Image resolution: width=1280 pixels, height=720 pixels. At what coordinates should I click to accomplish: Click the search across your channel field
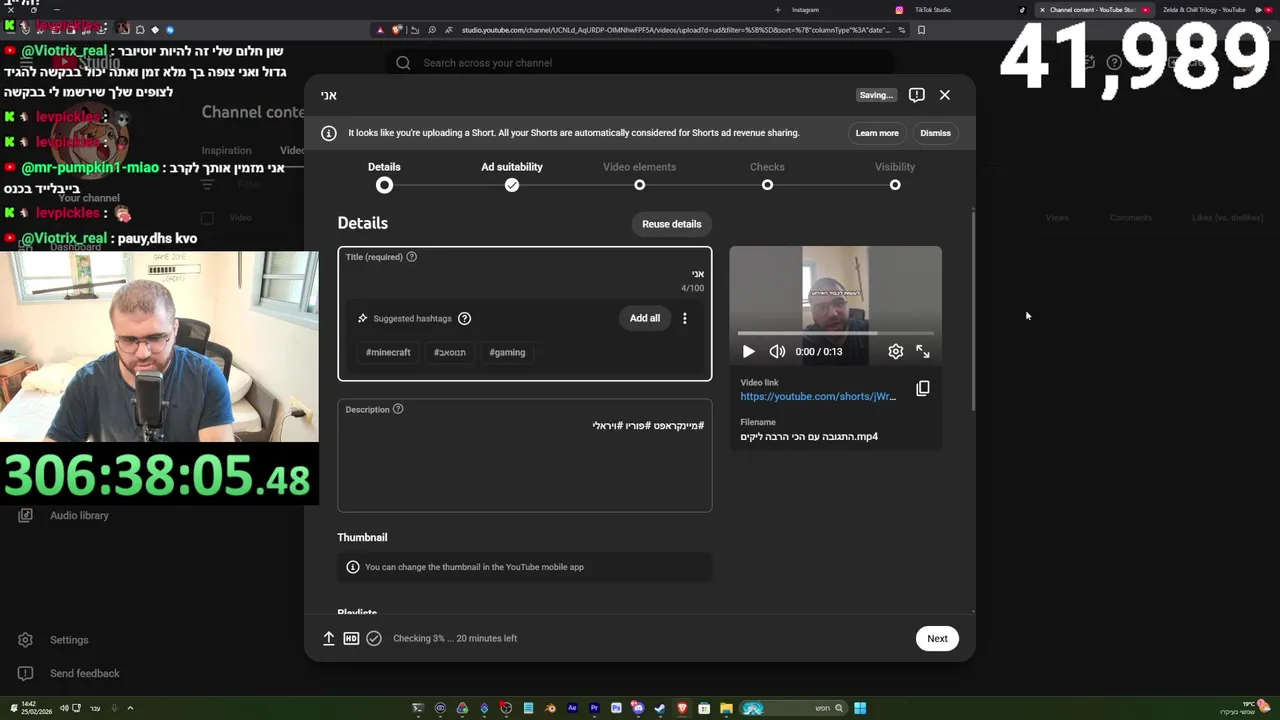640,63
